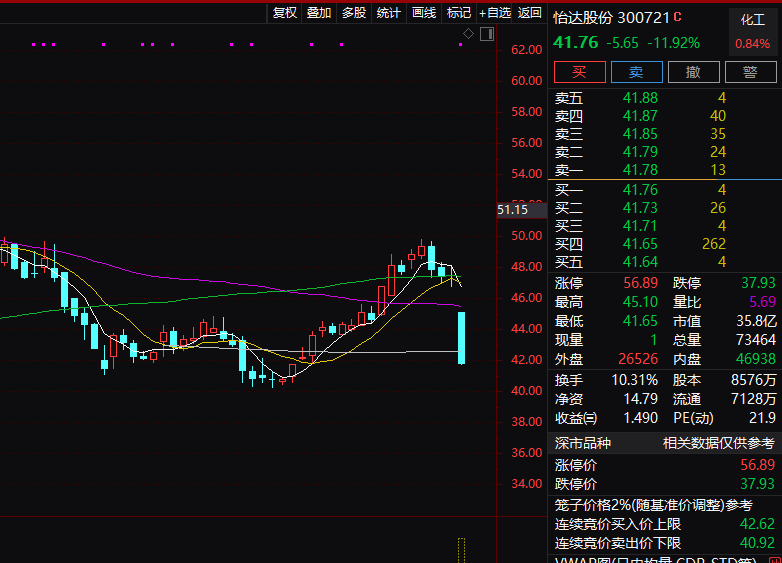Click the blue 卖 sell button

pos(636,72)
